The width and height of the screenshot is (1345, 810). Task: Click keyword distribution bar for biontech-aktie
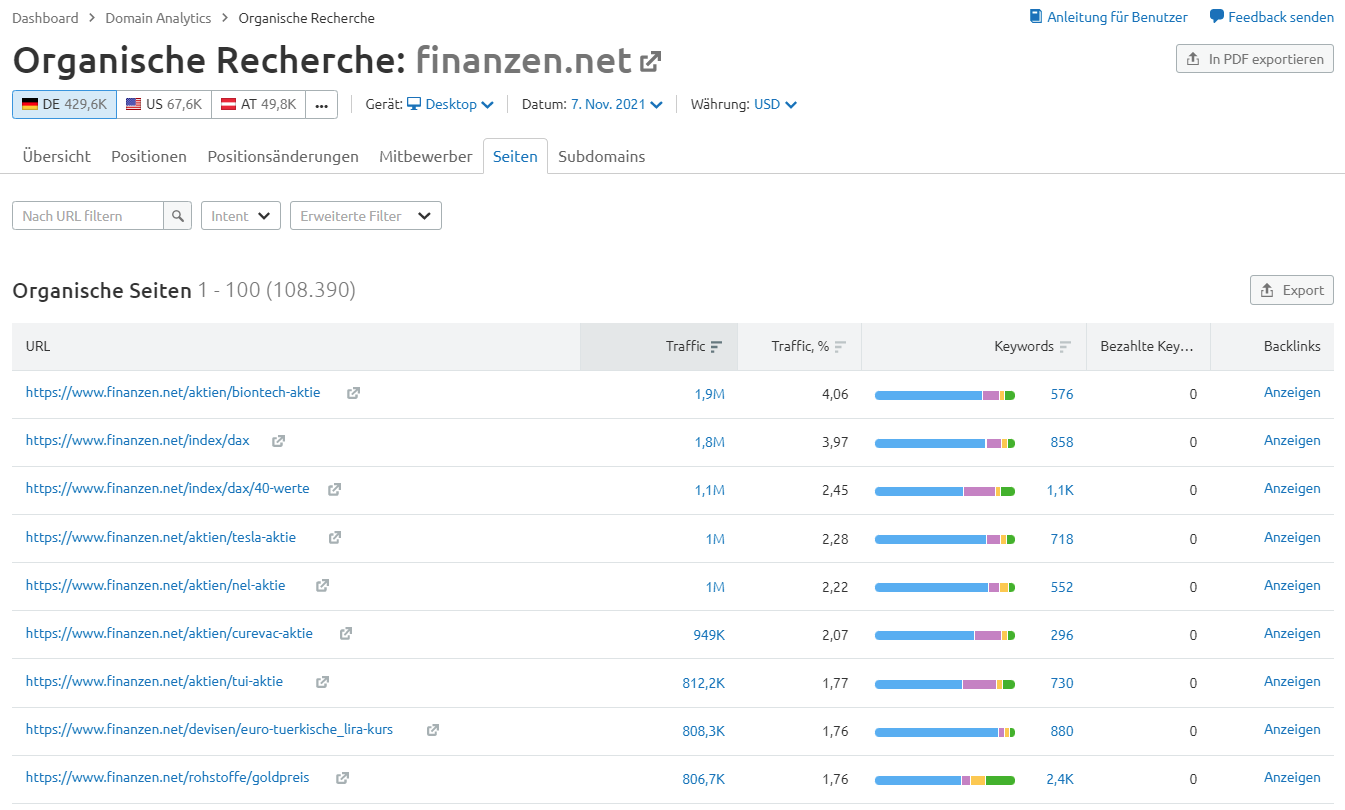click(945, 395)
